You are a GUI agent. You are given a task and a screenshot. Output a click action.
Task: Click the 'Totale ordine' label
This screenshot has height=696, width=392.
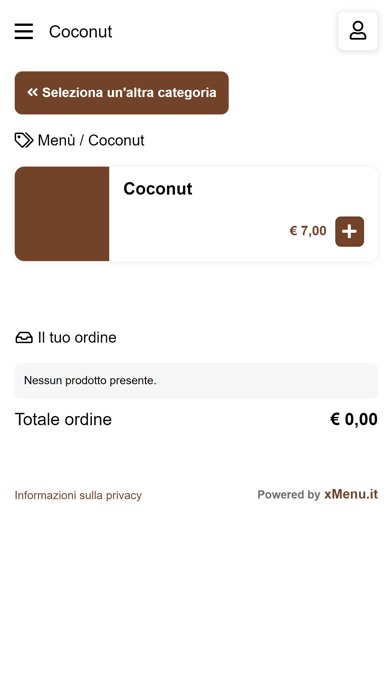(63, 419)
